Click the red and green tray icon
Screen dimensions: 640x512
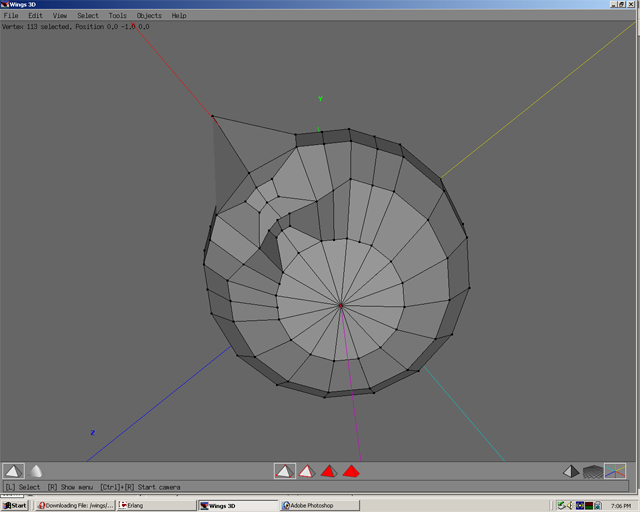point(589,505)
